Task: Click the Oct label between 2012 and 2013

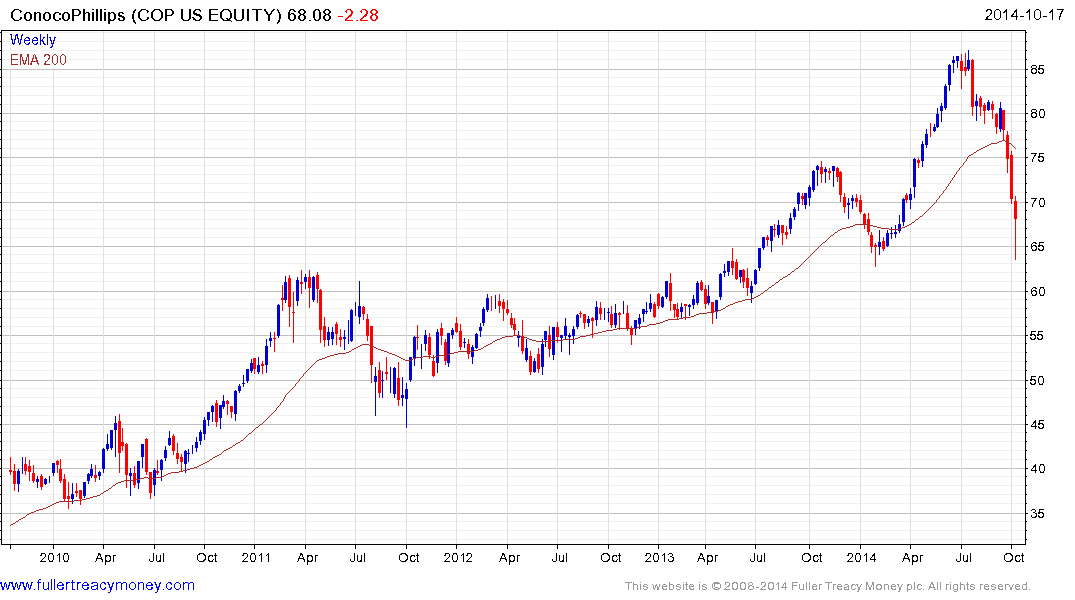Action: click(x=610, y=557)
